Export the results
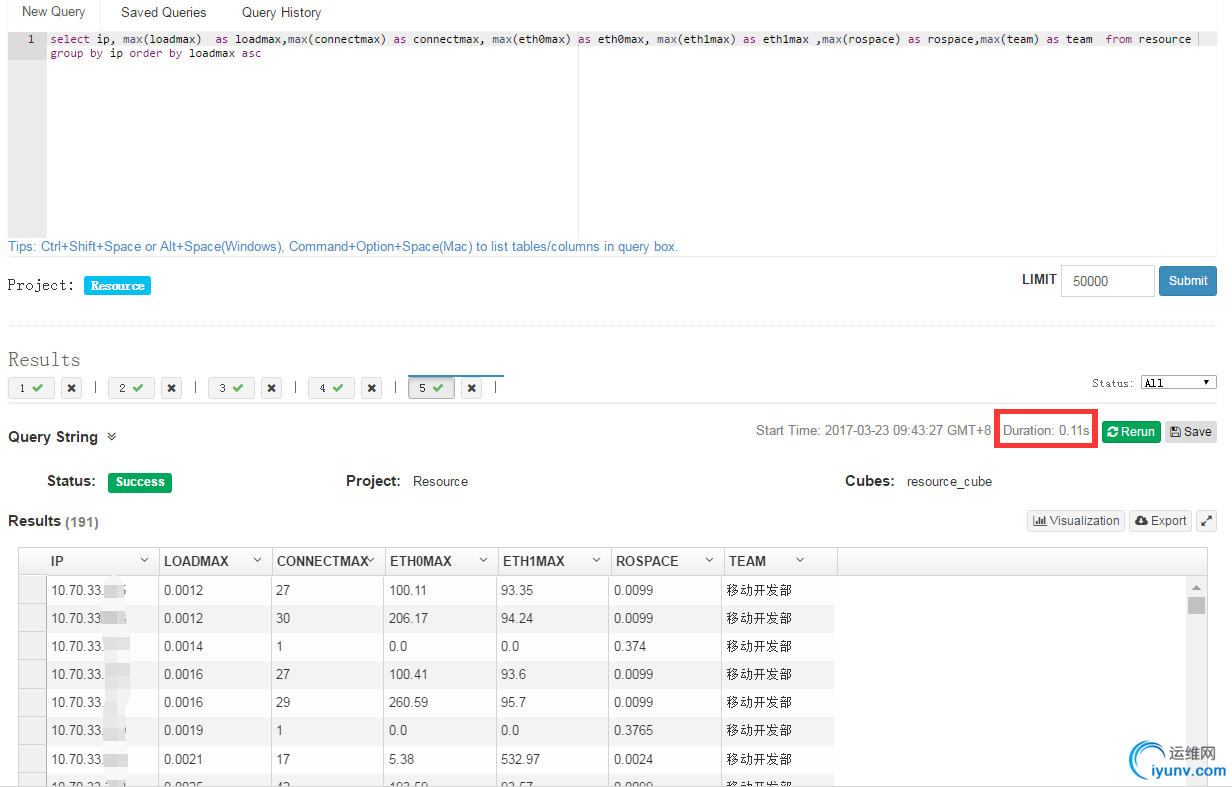Viewport: 1232px width, 787px height. [1160, 521]
